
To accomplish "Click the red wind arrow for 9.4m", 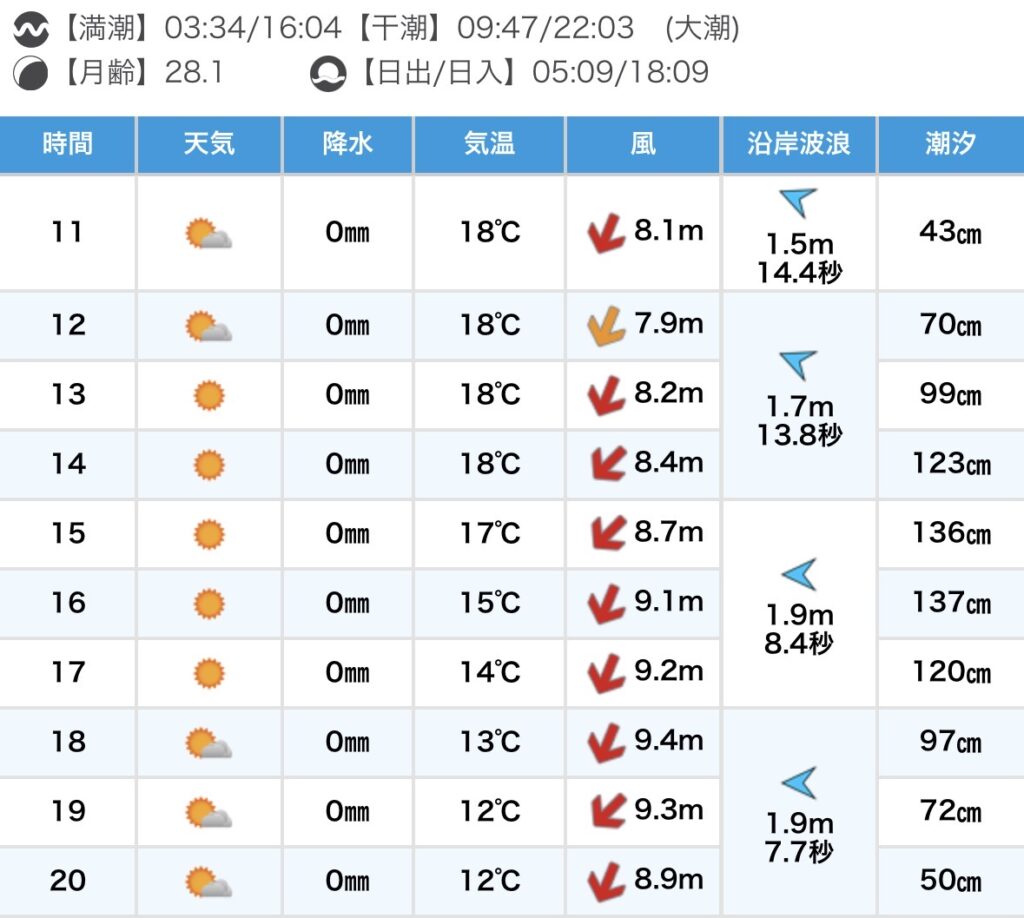I will tap(605, 742).
